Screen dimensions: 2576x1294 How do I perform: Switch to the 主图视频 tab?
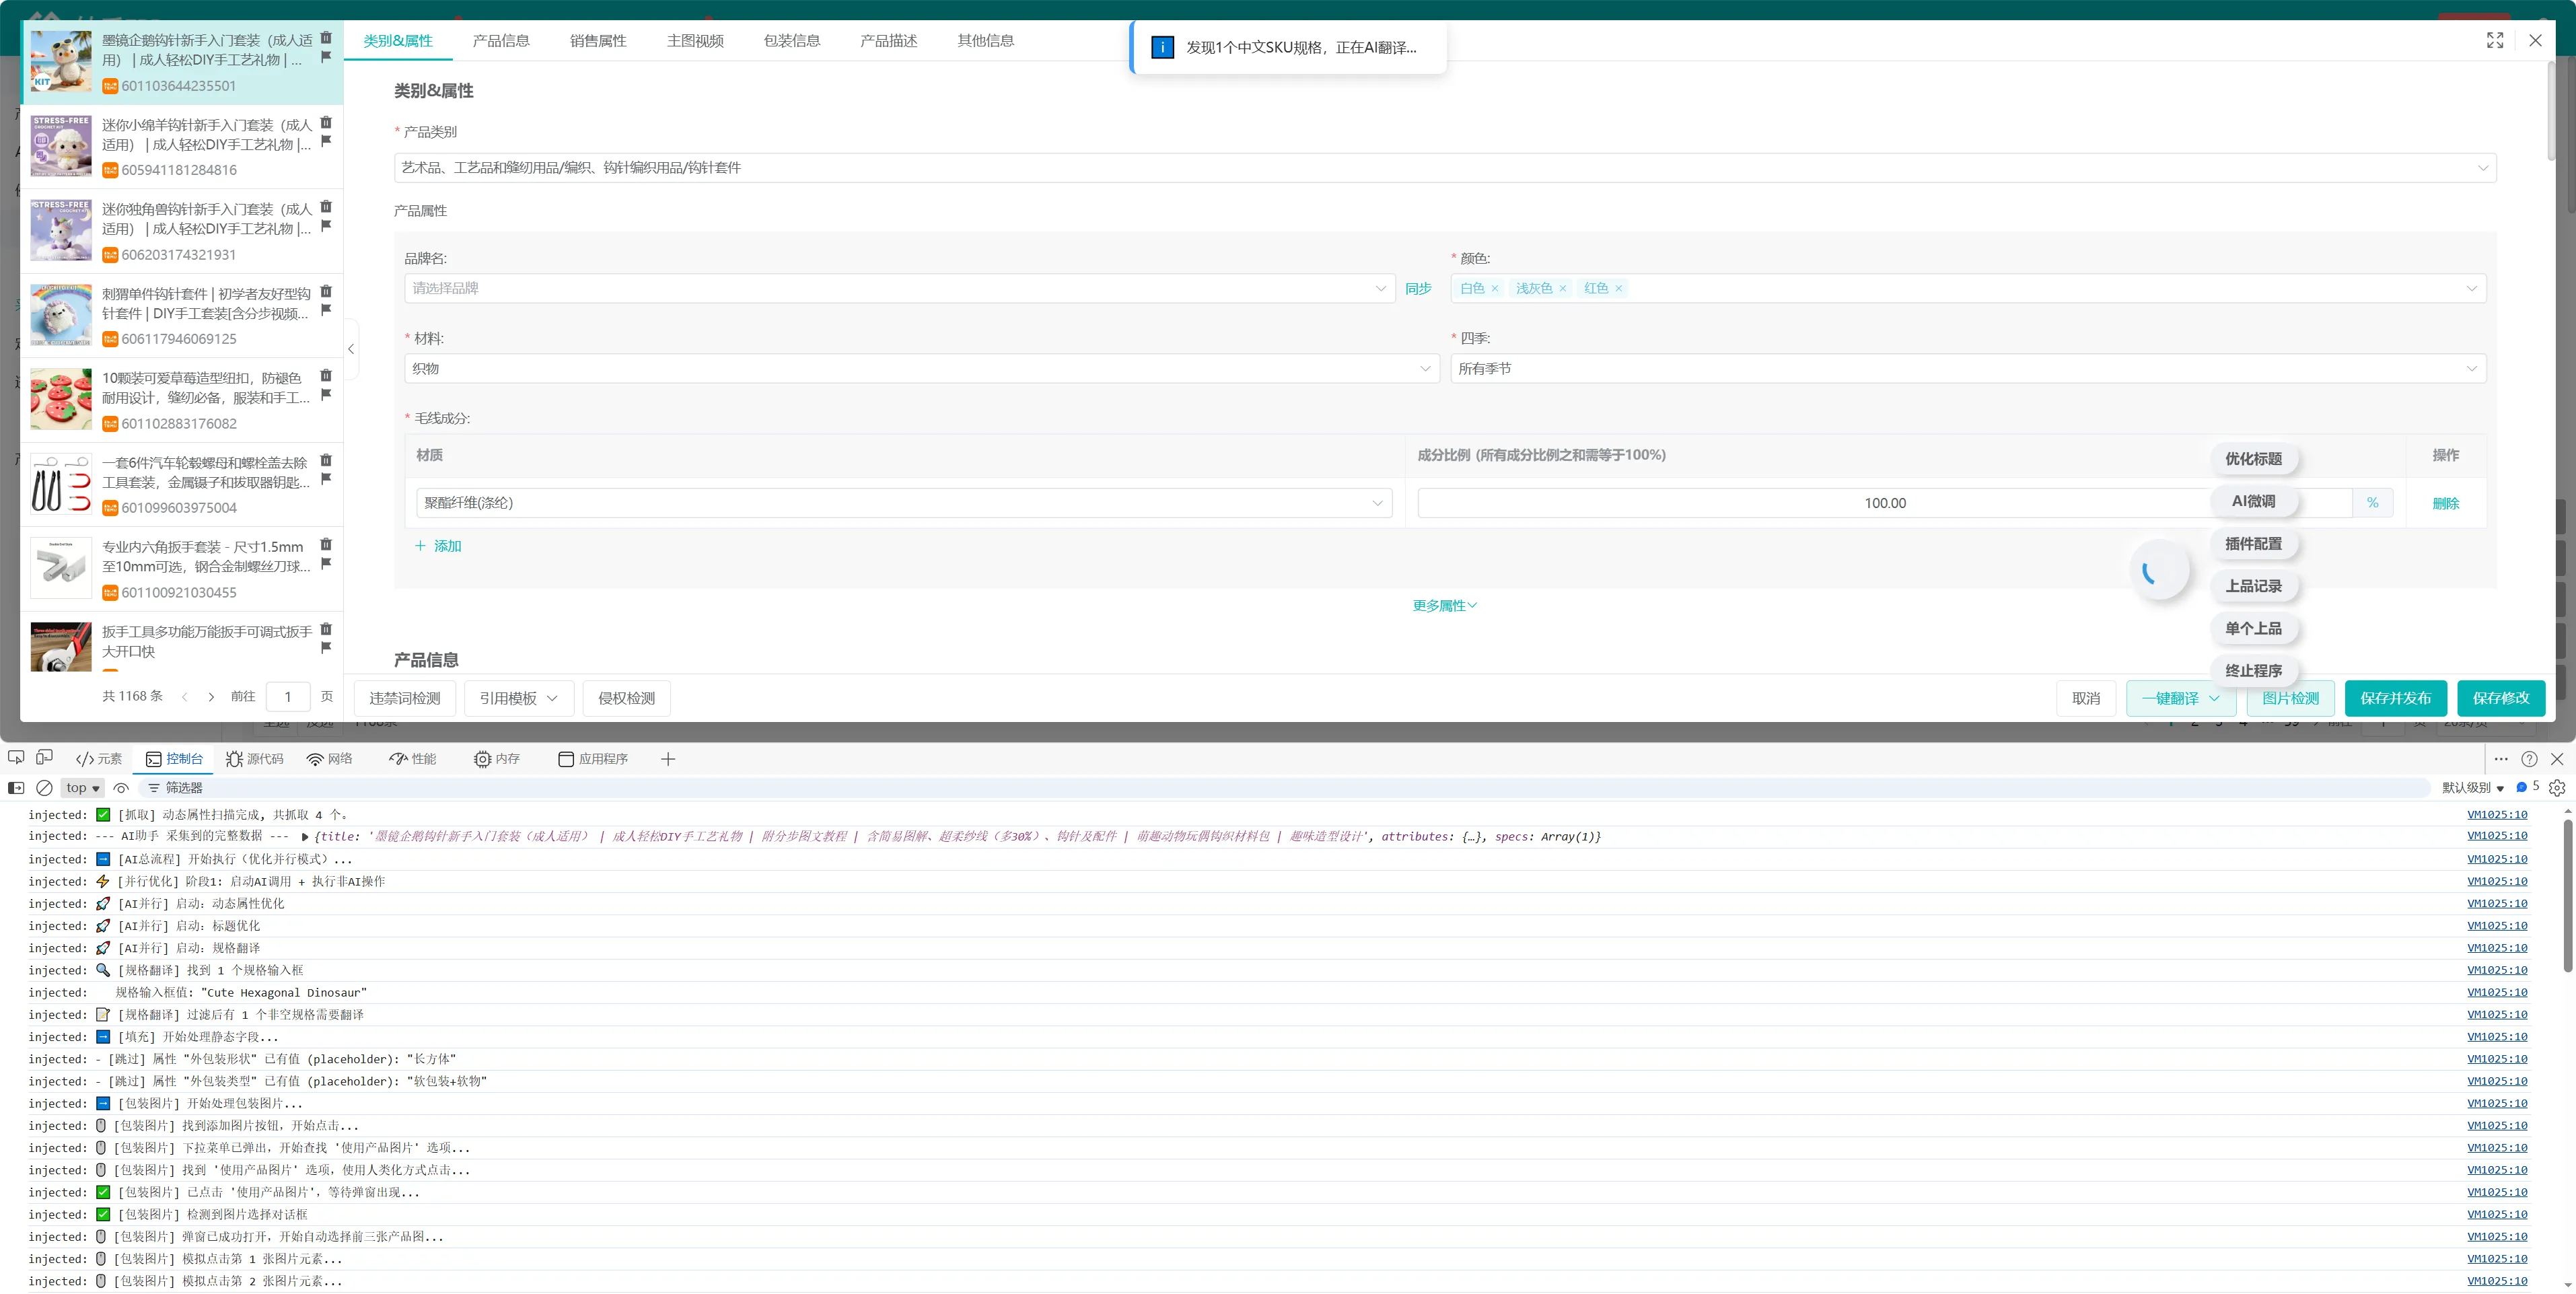(x=695, y=41)
